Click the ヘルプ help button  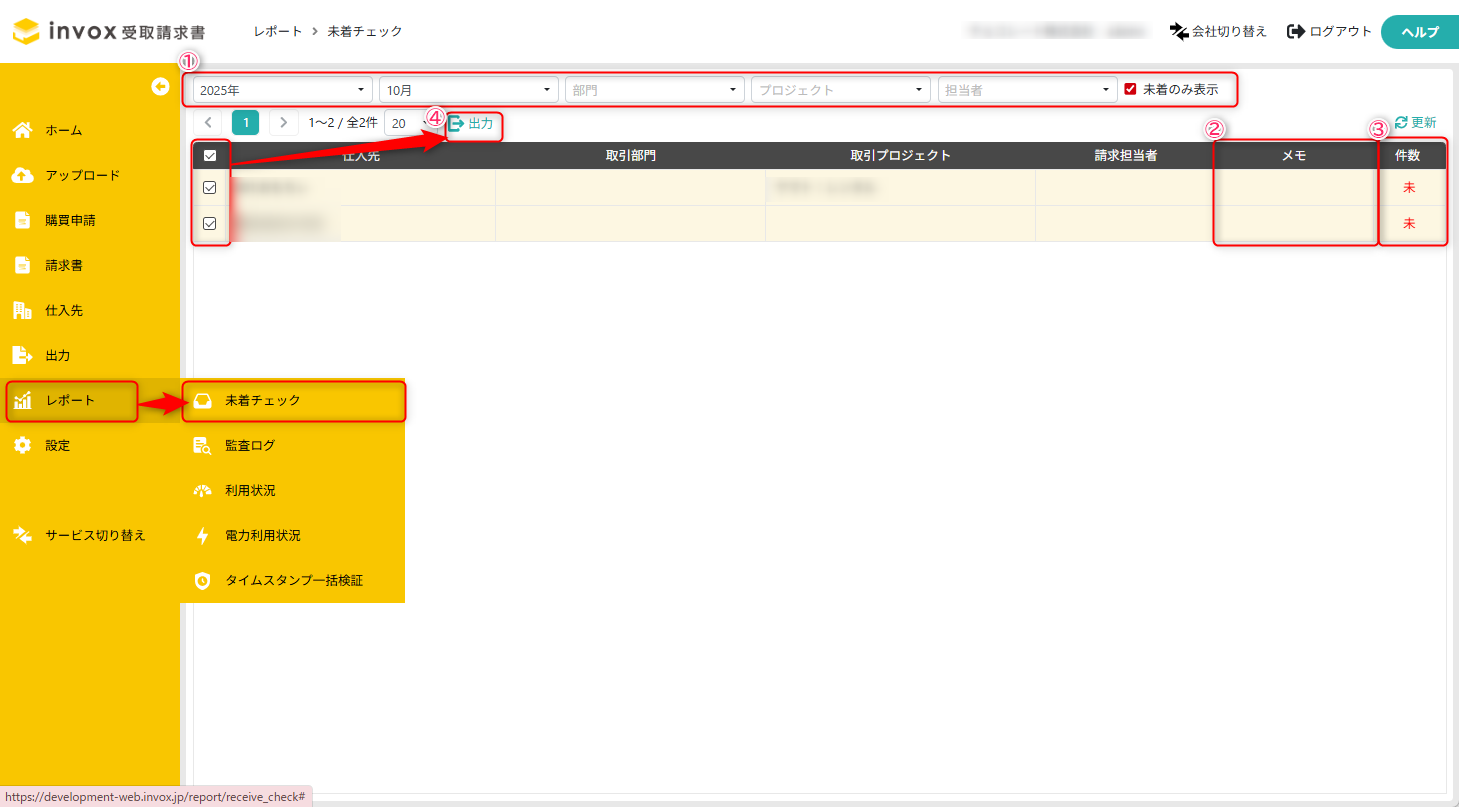[1419, 32]
